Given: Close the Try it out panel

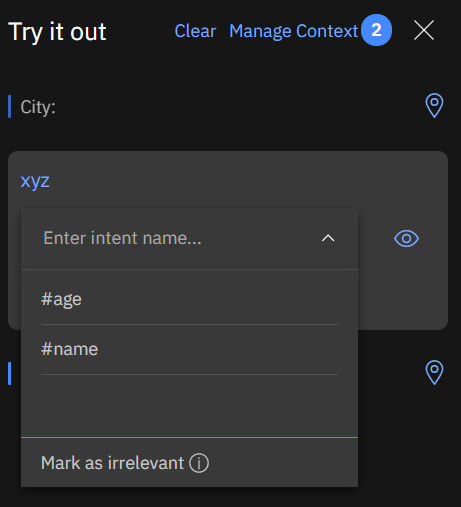Looking at the screenshot, I should click(424, 30).
